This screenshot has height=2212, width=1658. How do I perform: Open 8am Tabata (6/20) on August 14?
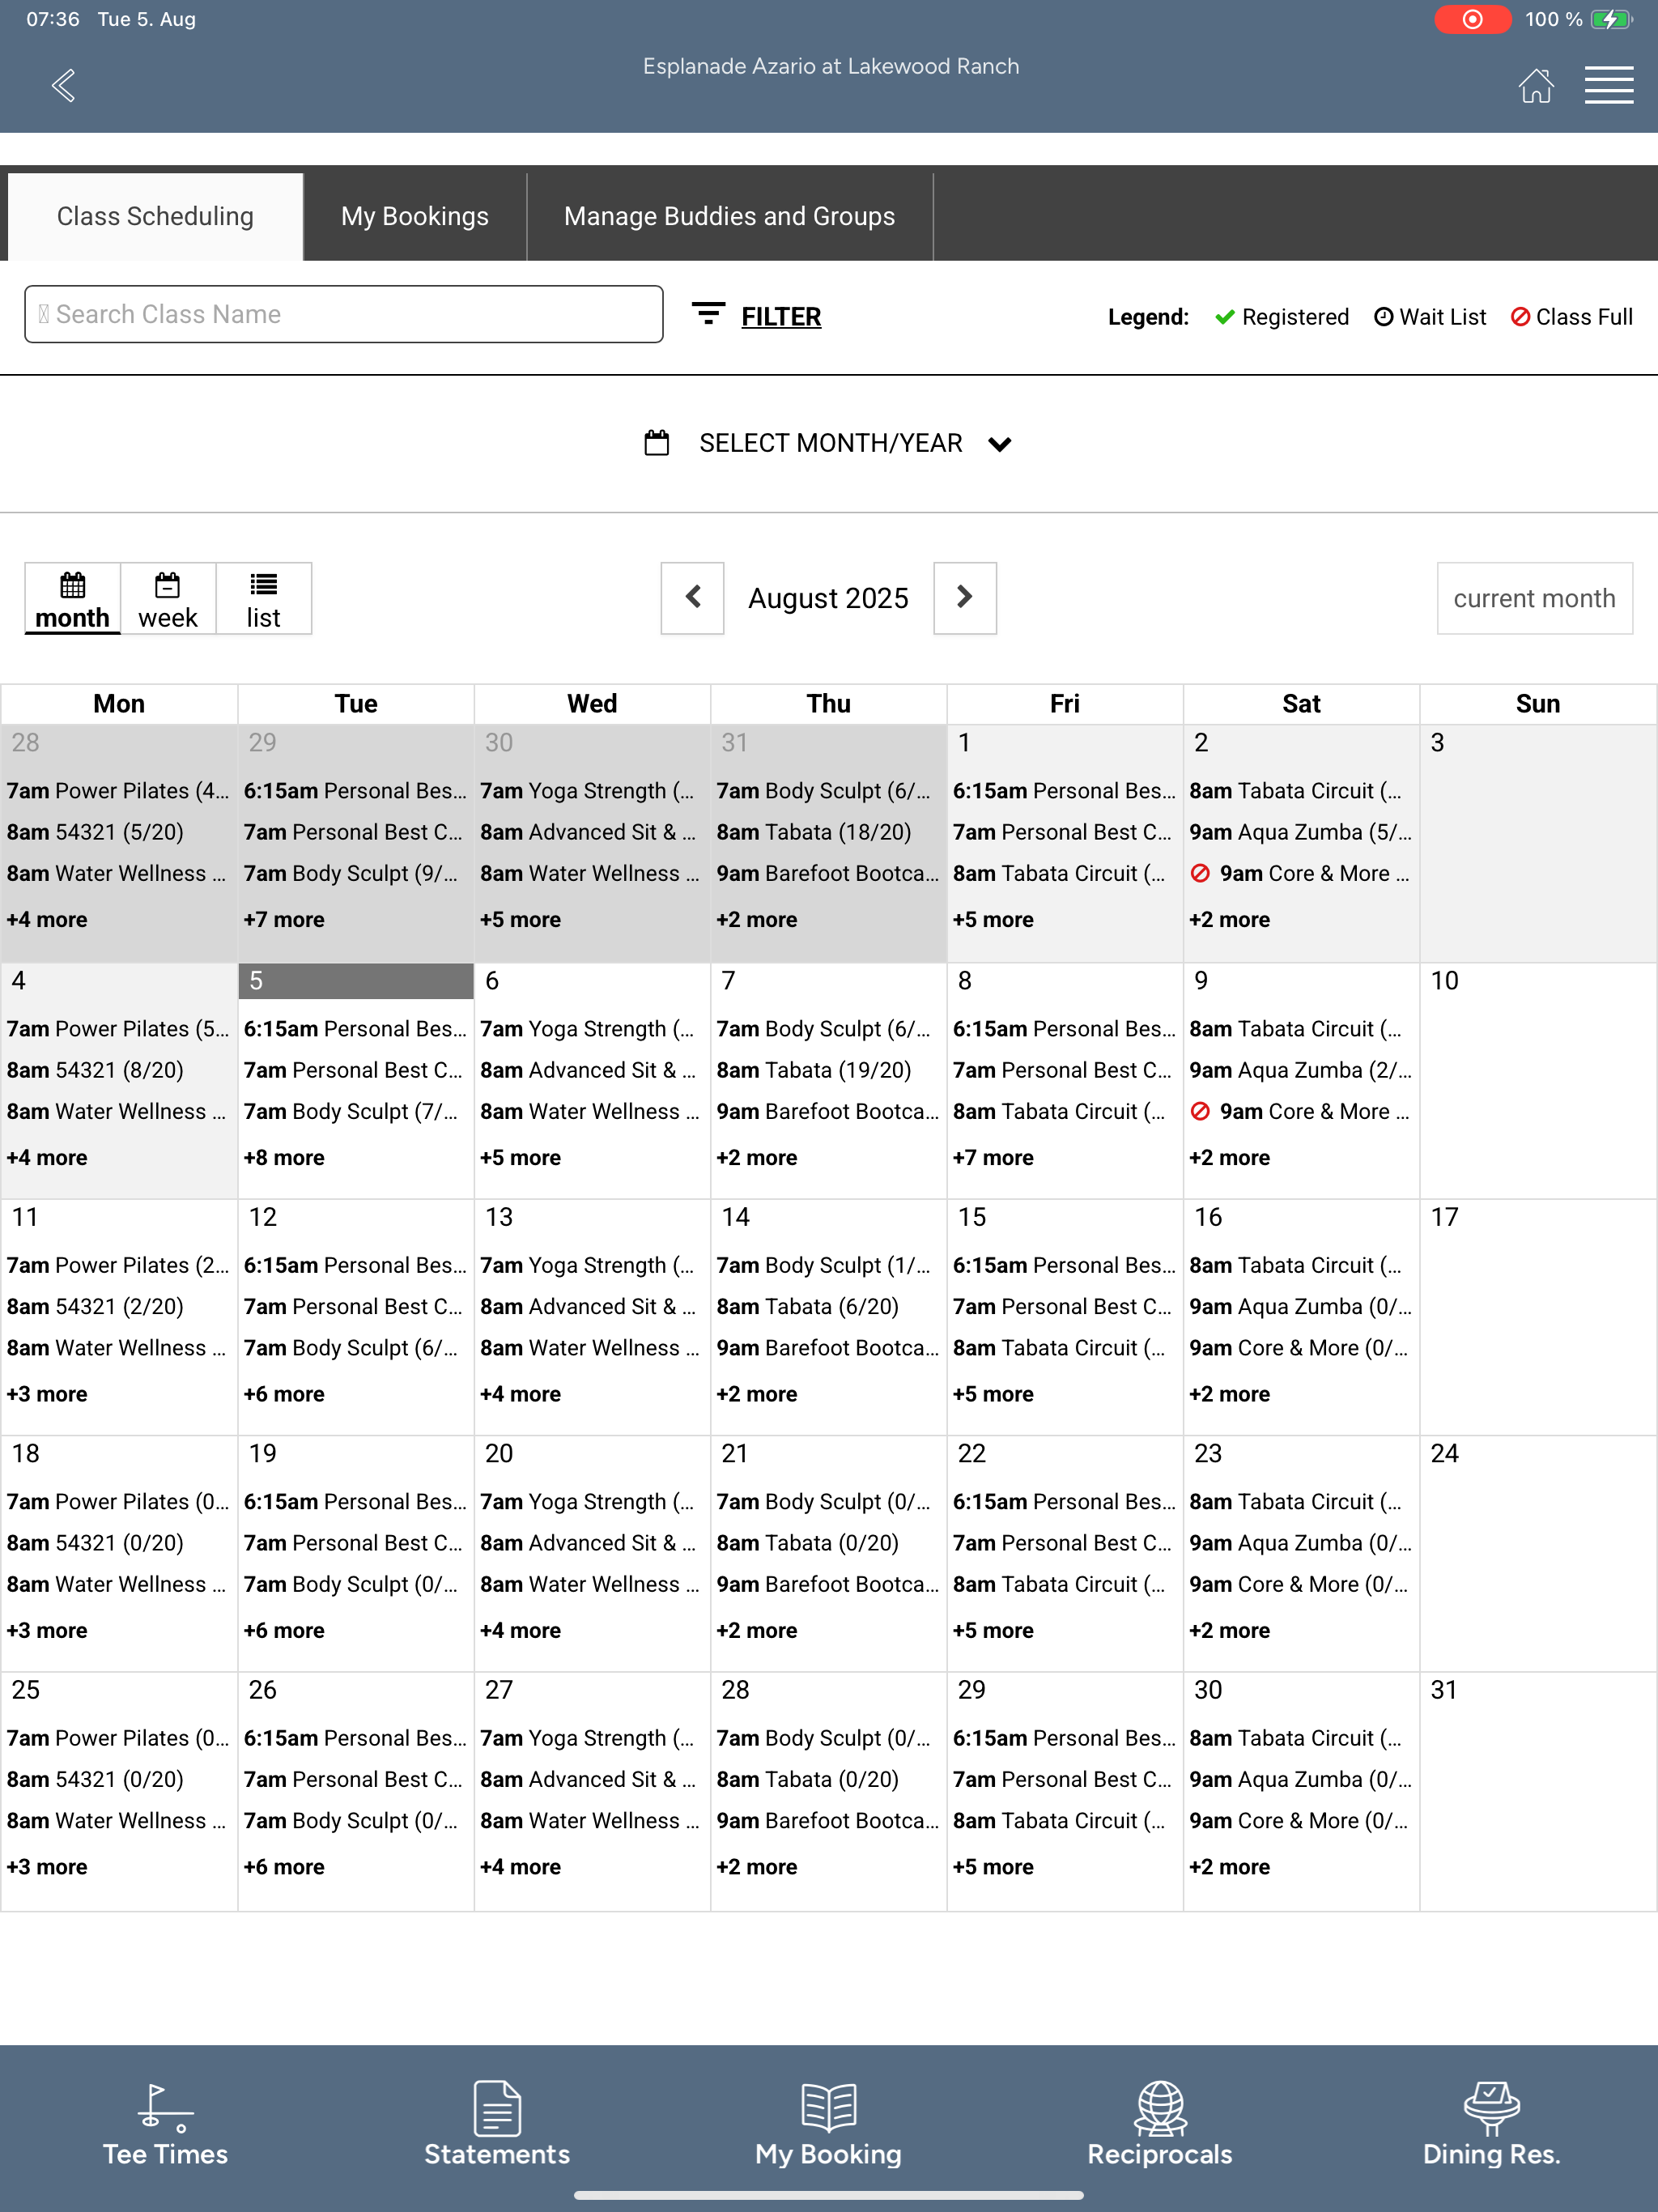808,1306
